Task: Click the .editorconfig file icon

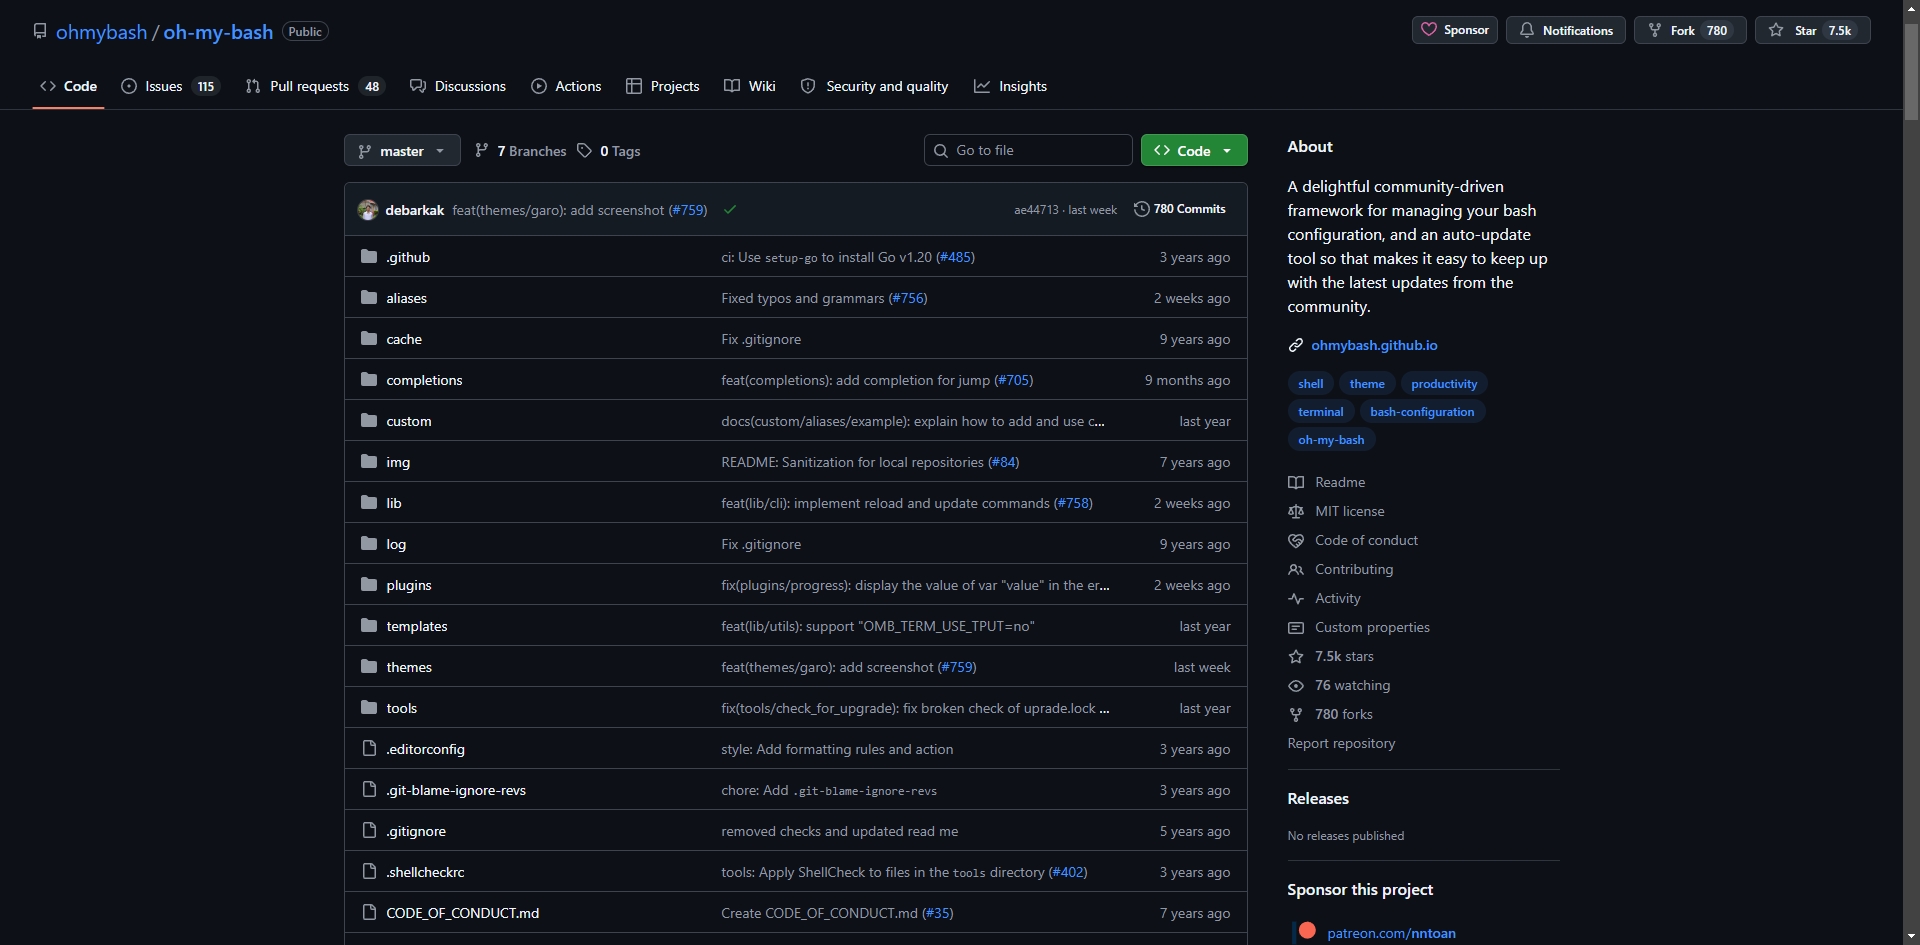Action: point(369,749)
